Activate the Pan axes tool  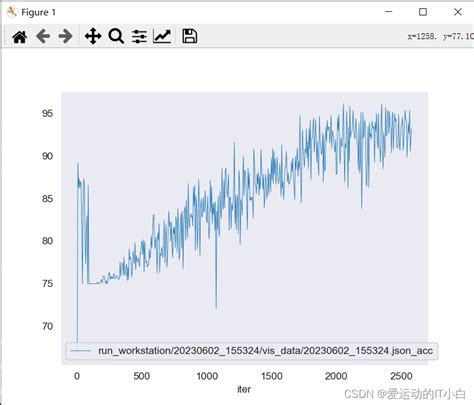pos(93,36)
